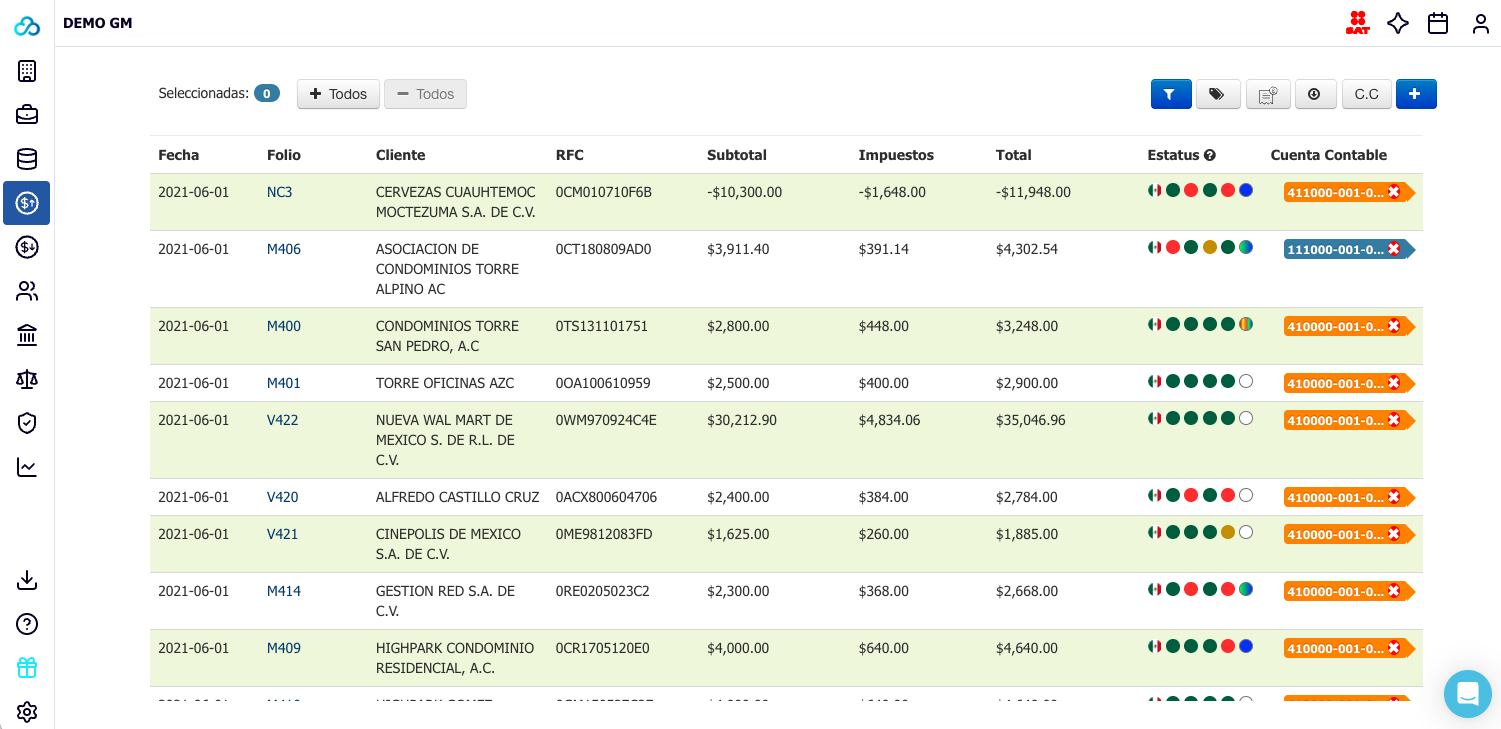This screenshot has height=729, width=1501.
Task: Open the chat bubble widget
Action: [1468, 694]
